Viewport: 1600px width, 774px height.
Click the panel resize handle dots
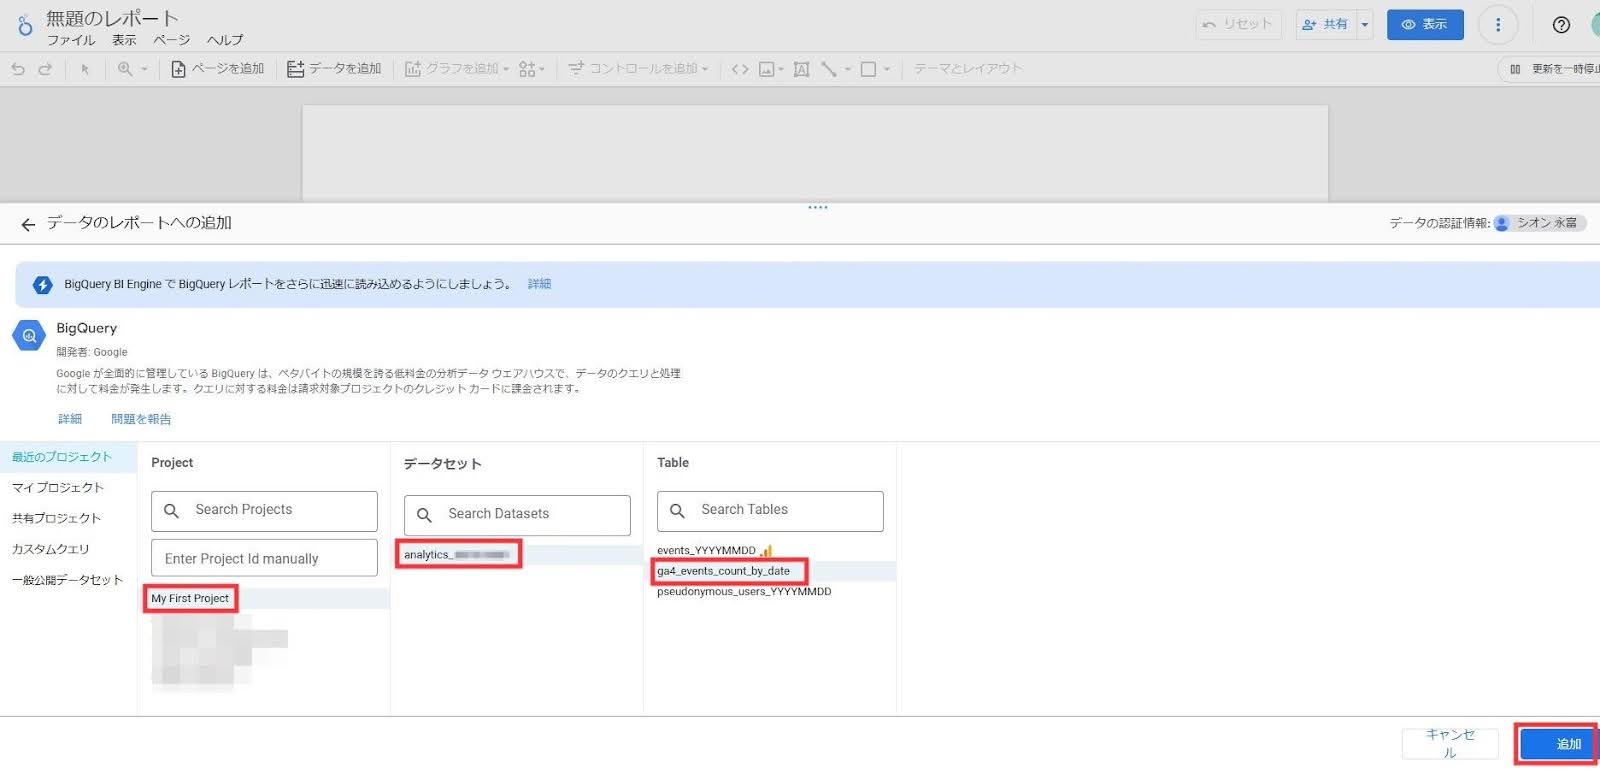[x=817, y=208]
